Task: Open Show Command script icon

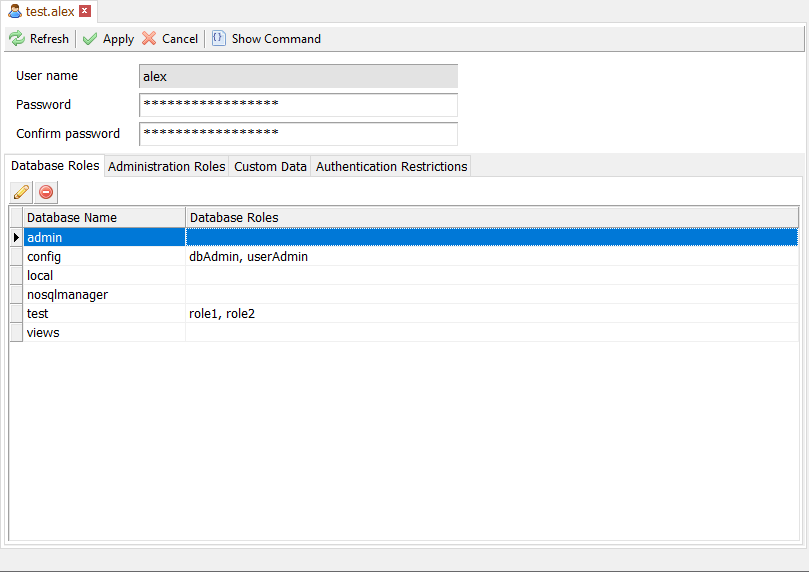Action: point(218,39)
